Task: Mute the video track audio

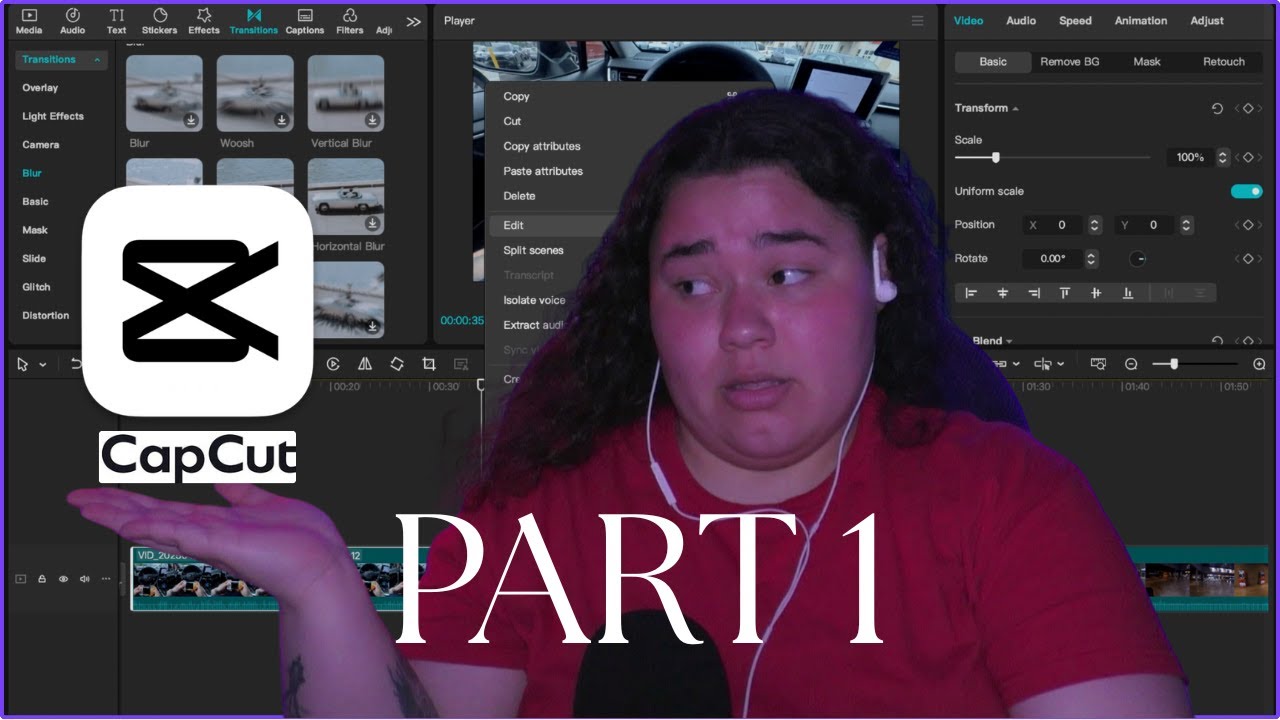Action: click(x=84, y=579)
